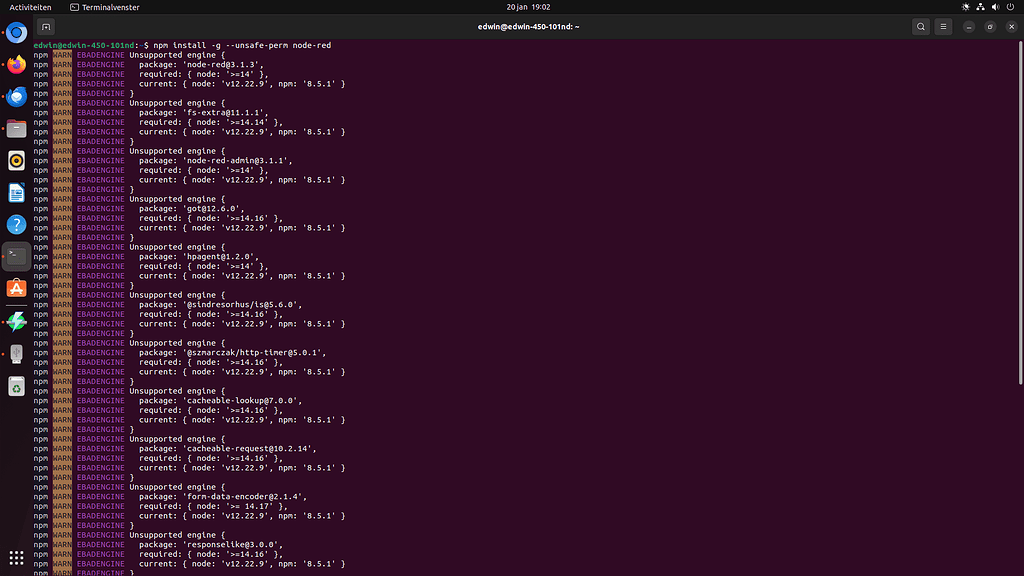Click the line package: 'node-red-admin@3.1.1'
Viewport: 1024px width, 576px height.
216,161
